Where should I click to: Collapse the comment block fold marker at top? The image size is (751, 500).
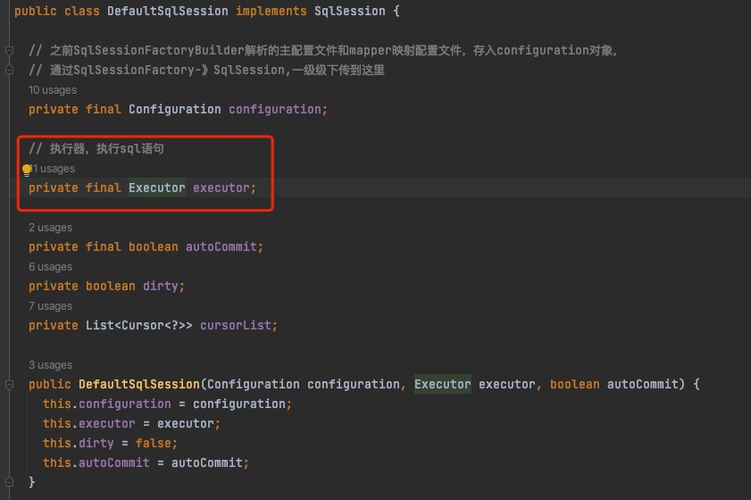9,50
